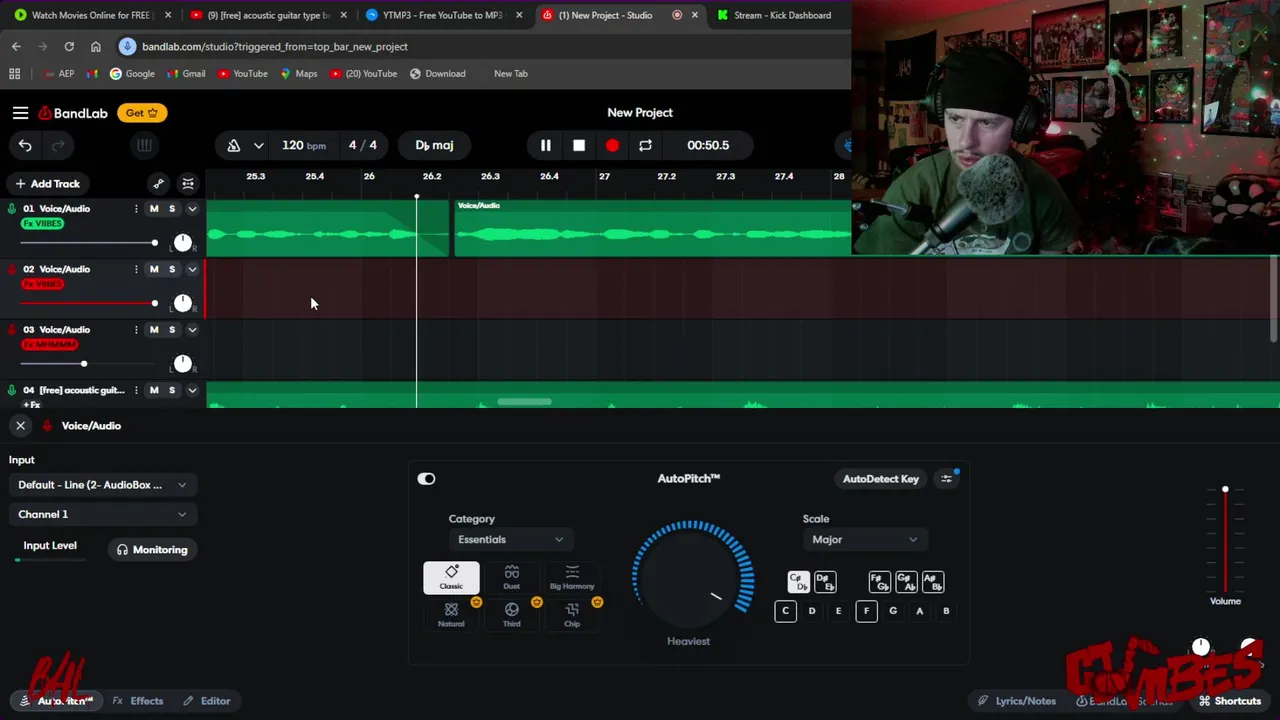1280x720 pixels.
Task: Select the Natural AutoPitch preset
Action: click(451, 614)
